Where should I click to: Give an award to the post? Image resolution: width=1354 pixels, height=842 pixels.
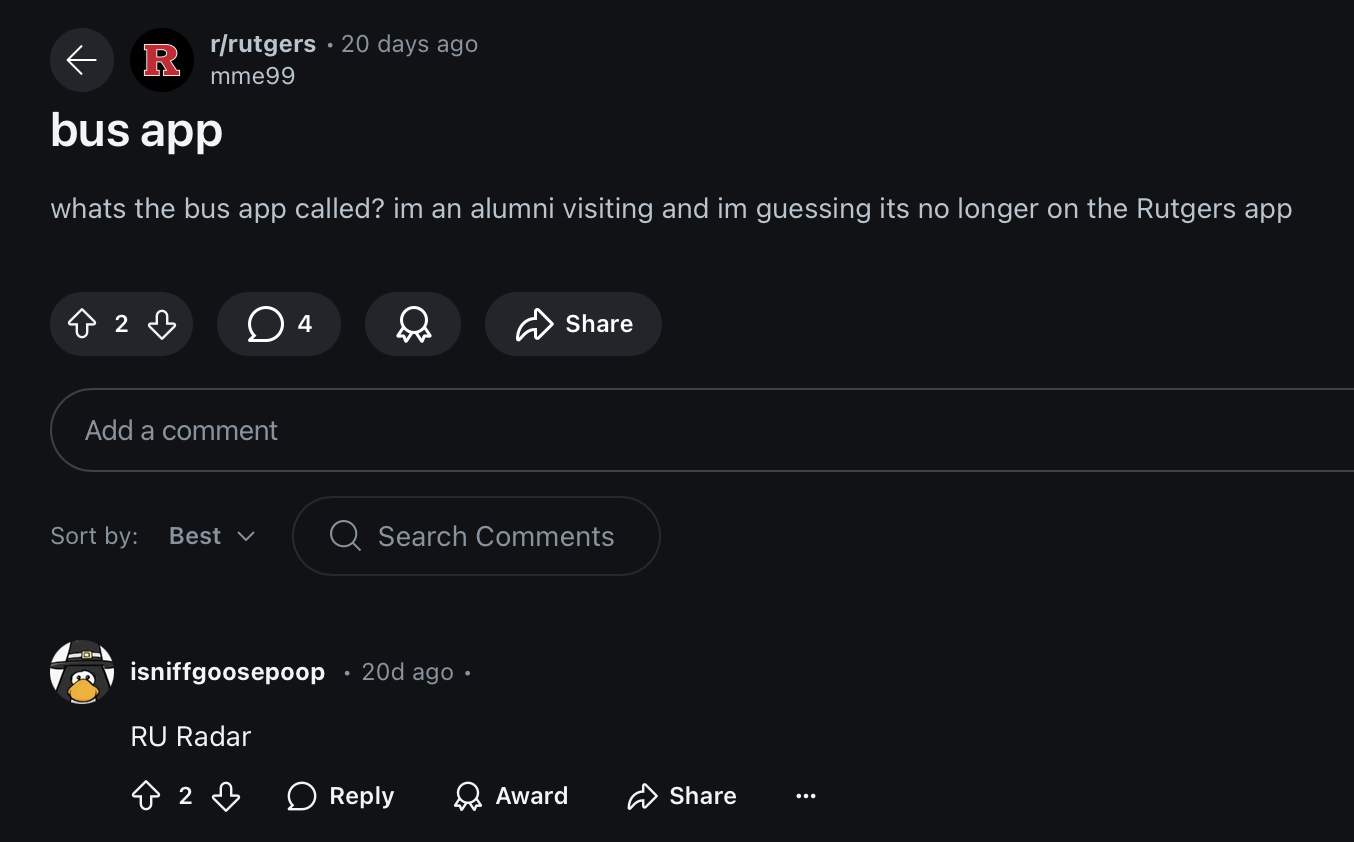tap(413, 324)
